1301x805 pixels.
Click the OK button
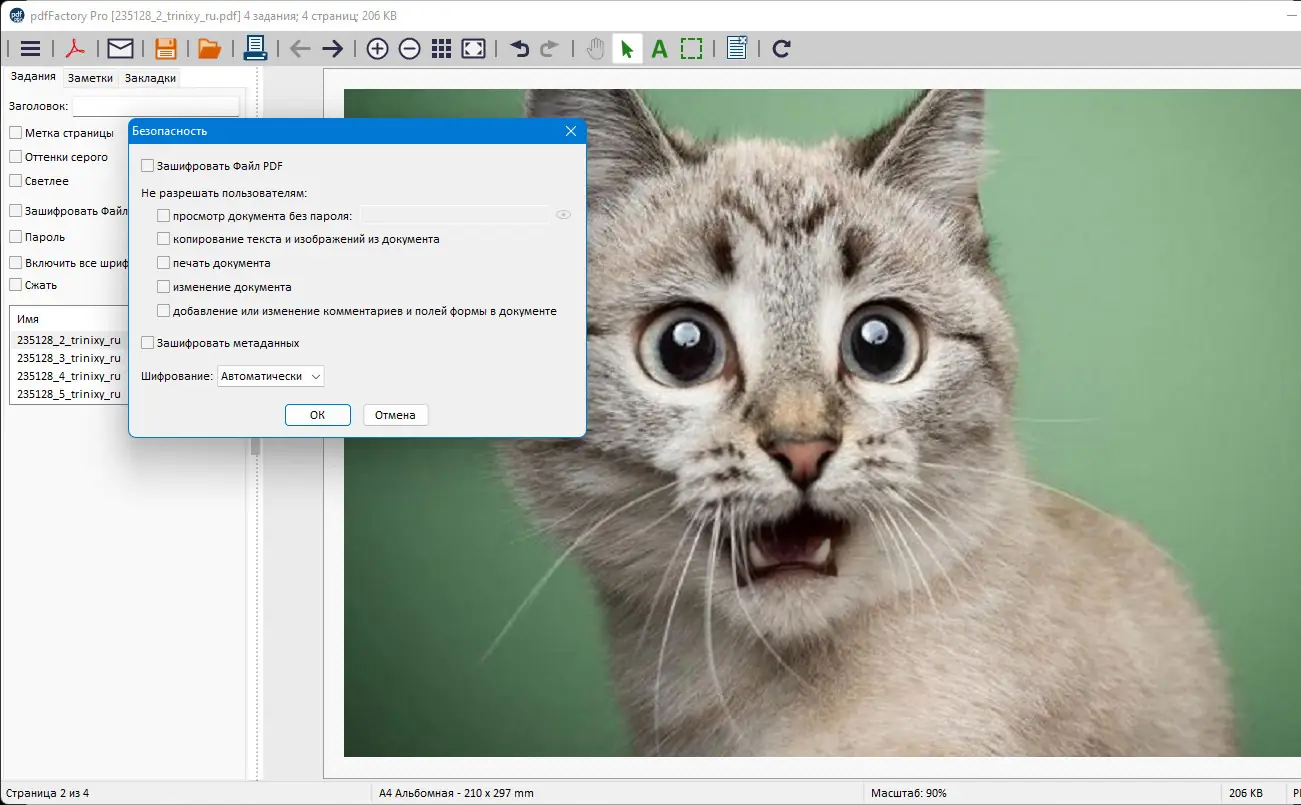point(317,415)
